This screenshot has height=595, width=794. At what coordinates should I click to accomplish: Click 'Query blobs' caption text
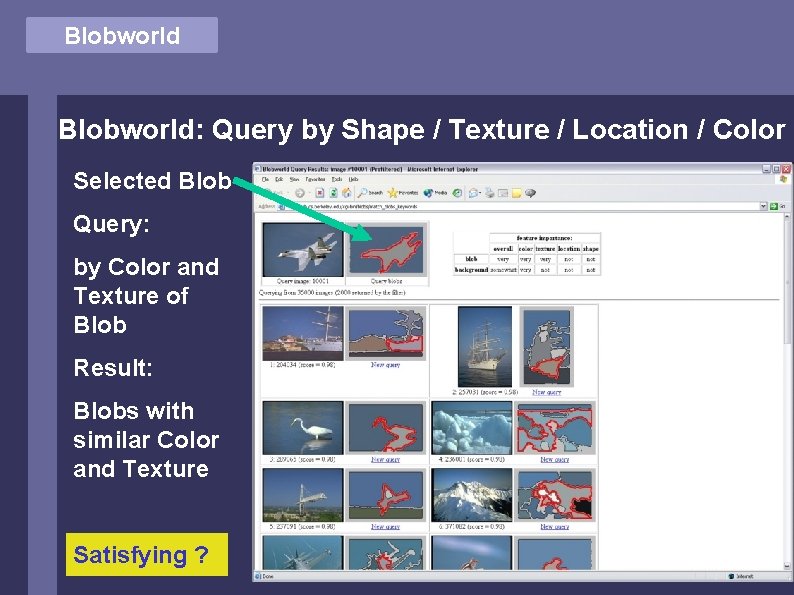(386, 281)
